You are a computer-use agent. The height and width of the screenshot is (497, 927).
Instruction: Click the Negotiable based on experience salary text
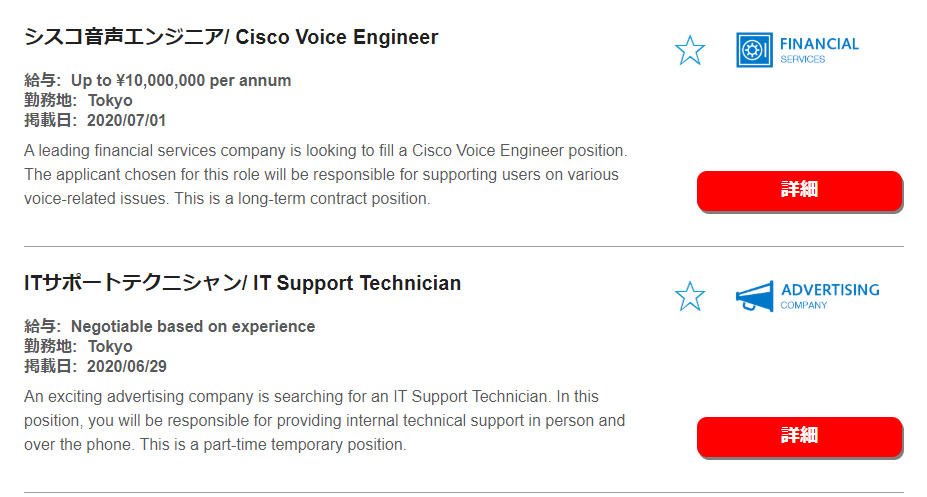click(193, 326)
